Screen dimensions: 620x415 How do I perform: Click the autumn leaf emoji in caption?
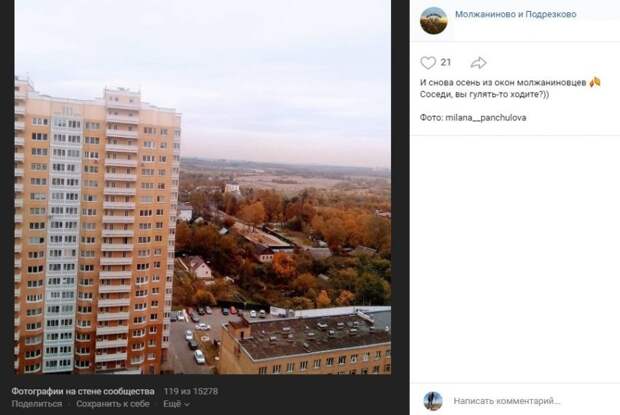[595, 82]
